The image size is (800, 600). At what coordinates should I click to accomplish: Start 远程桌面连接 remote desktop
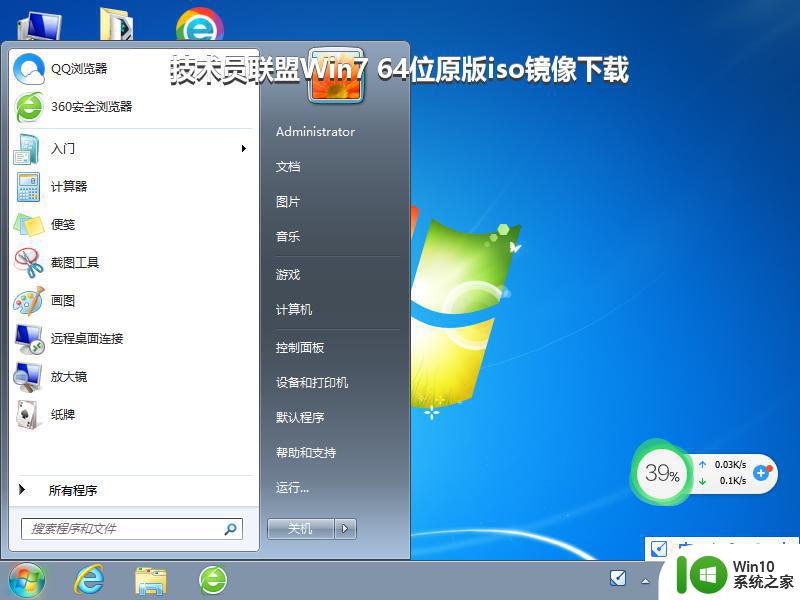[x=86, y=339]
